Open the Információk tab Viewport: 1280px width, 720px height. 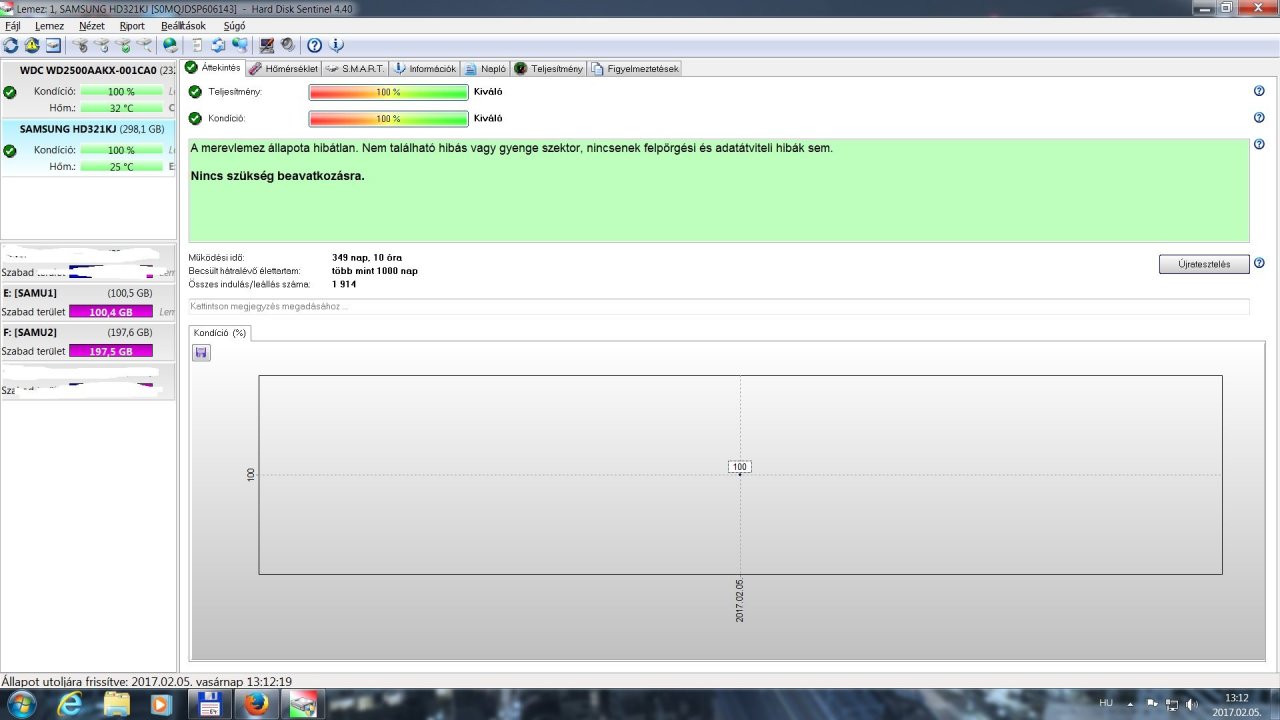click(x=425, y=69)
